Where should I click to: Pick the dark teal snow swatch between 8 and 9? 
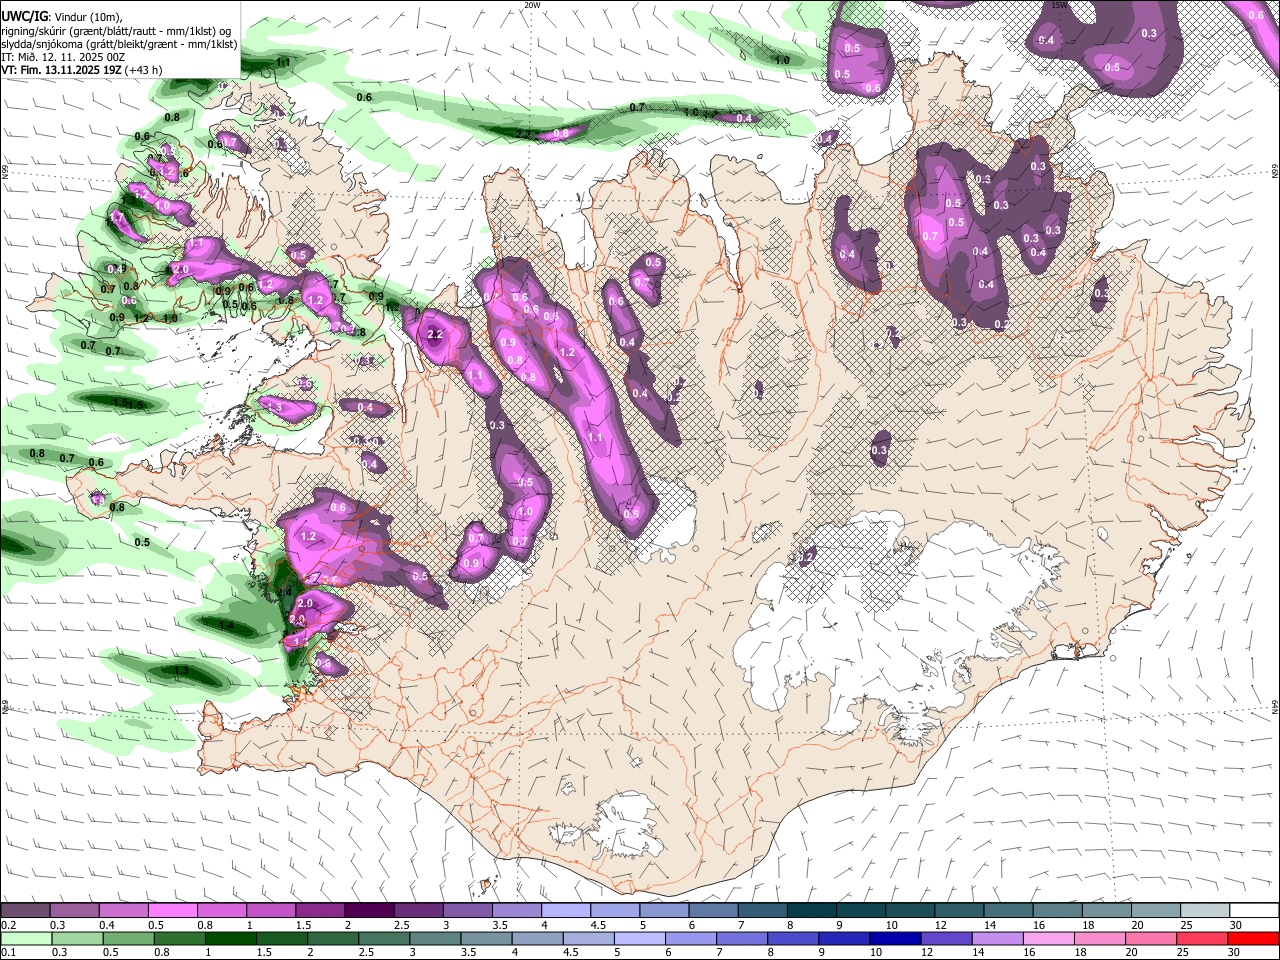click(811, 911)
